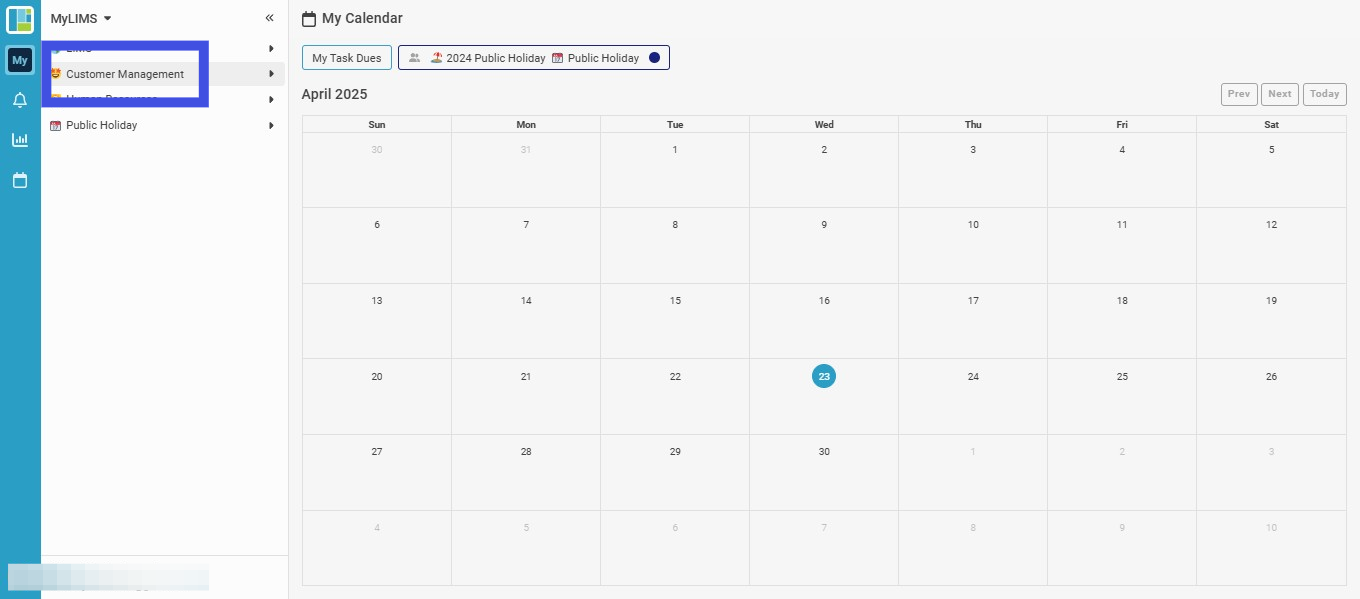Select the highlighted date 23
The height and width of the screenshot is (599, 1360).
pos(824,376)
